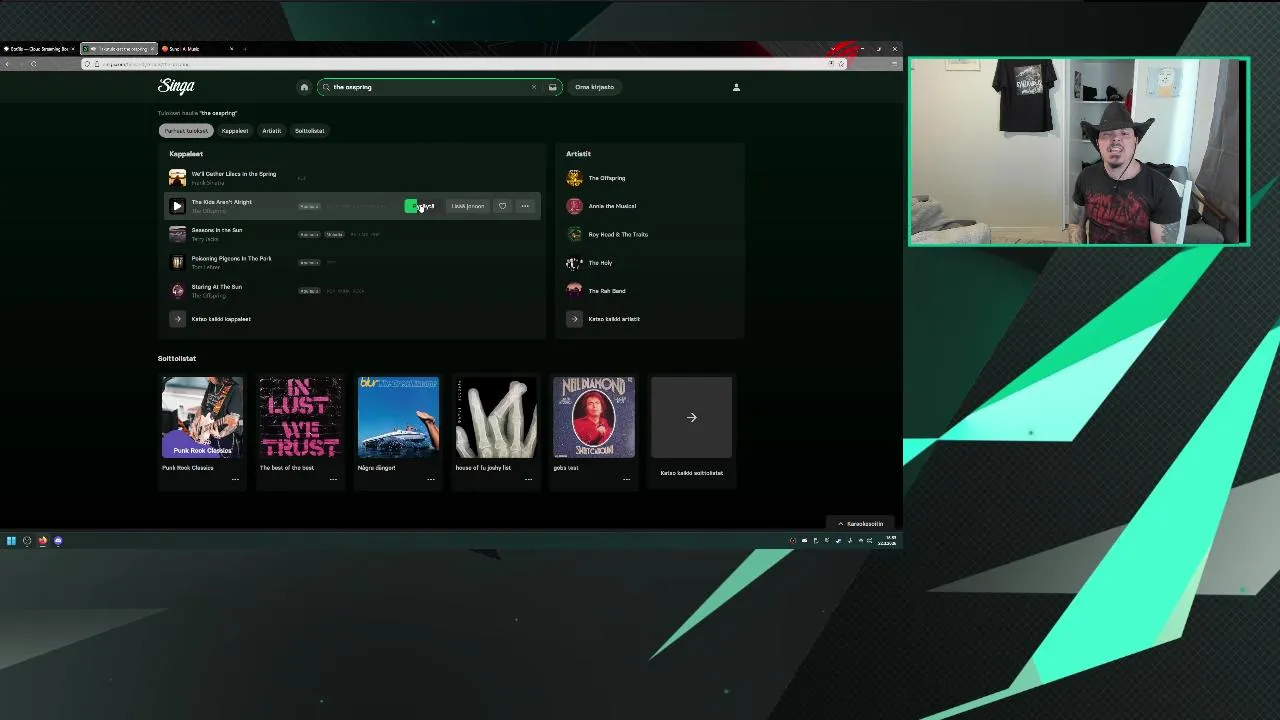Open the taskbar clock
Viewport: 1280px width, 720px height.
click(x=887, y=541)
